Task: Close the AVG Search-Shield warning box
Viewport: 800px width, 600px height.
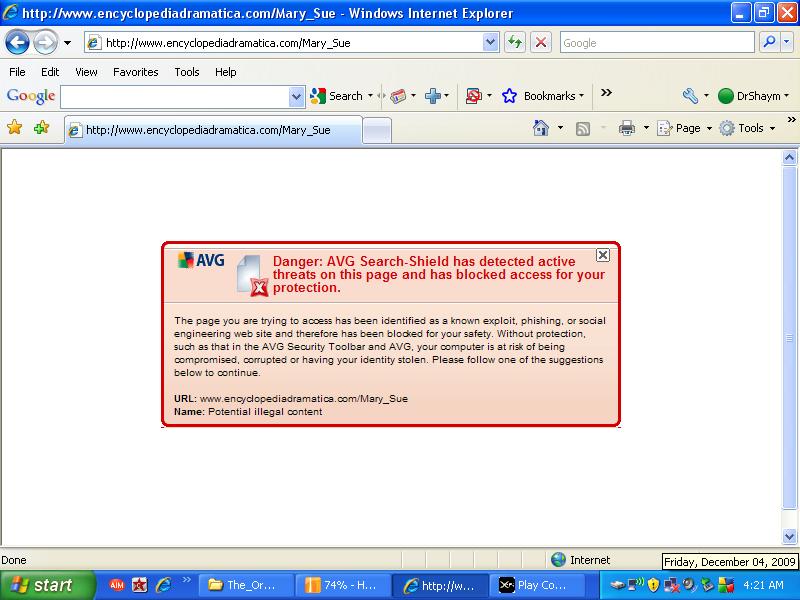Action: click(x=602, y=255)
